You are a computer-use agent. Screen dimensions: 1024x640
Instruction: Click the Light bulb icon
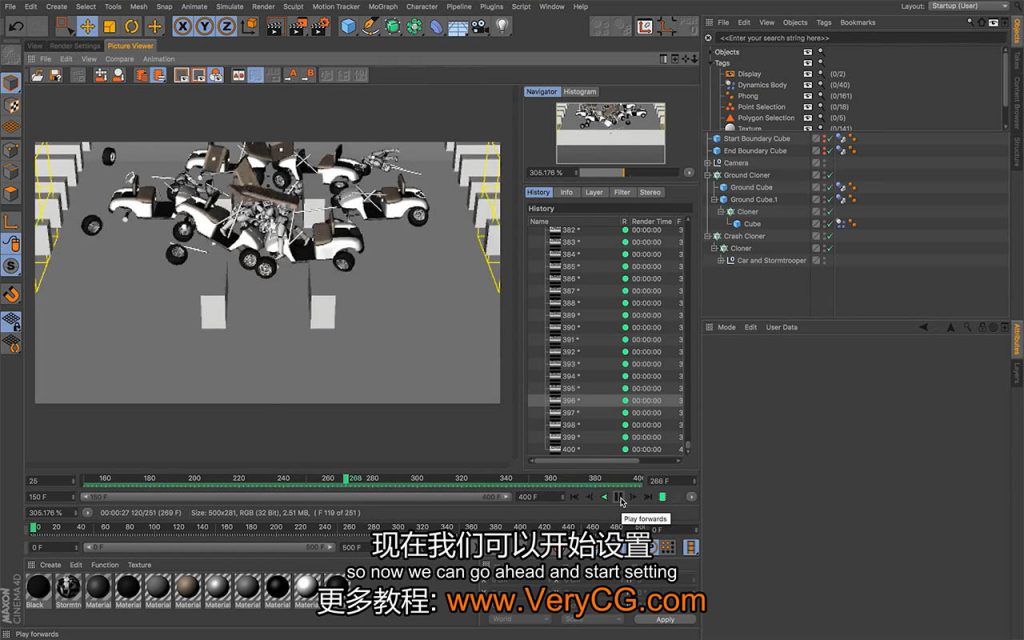point(502,27)
